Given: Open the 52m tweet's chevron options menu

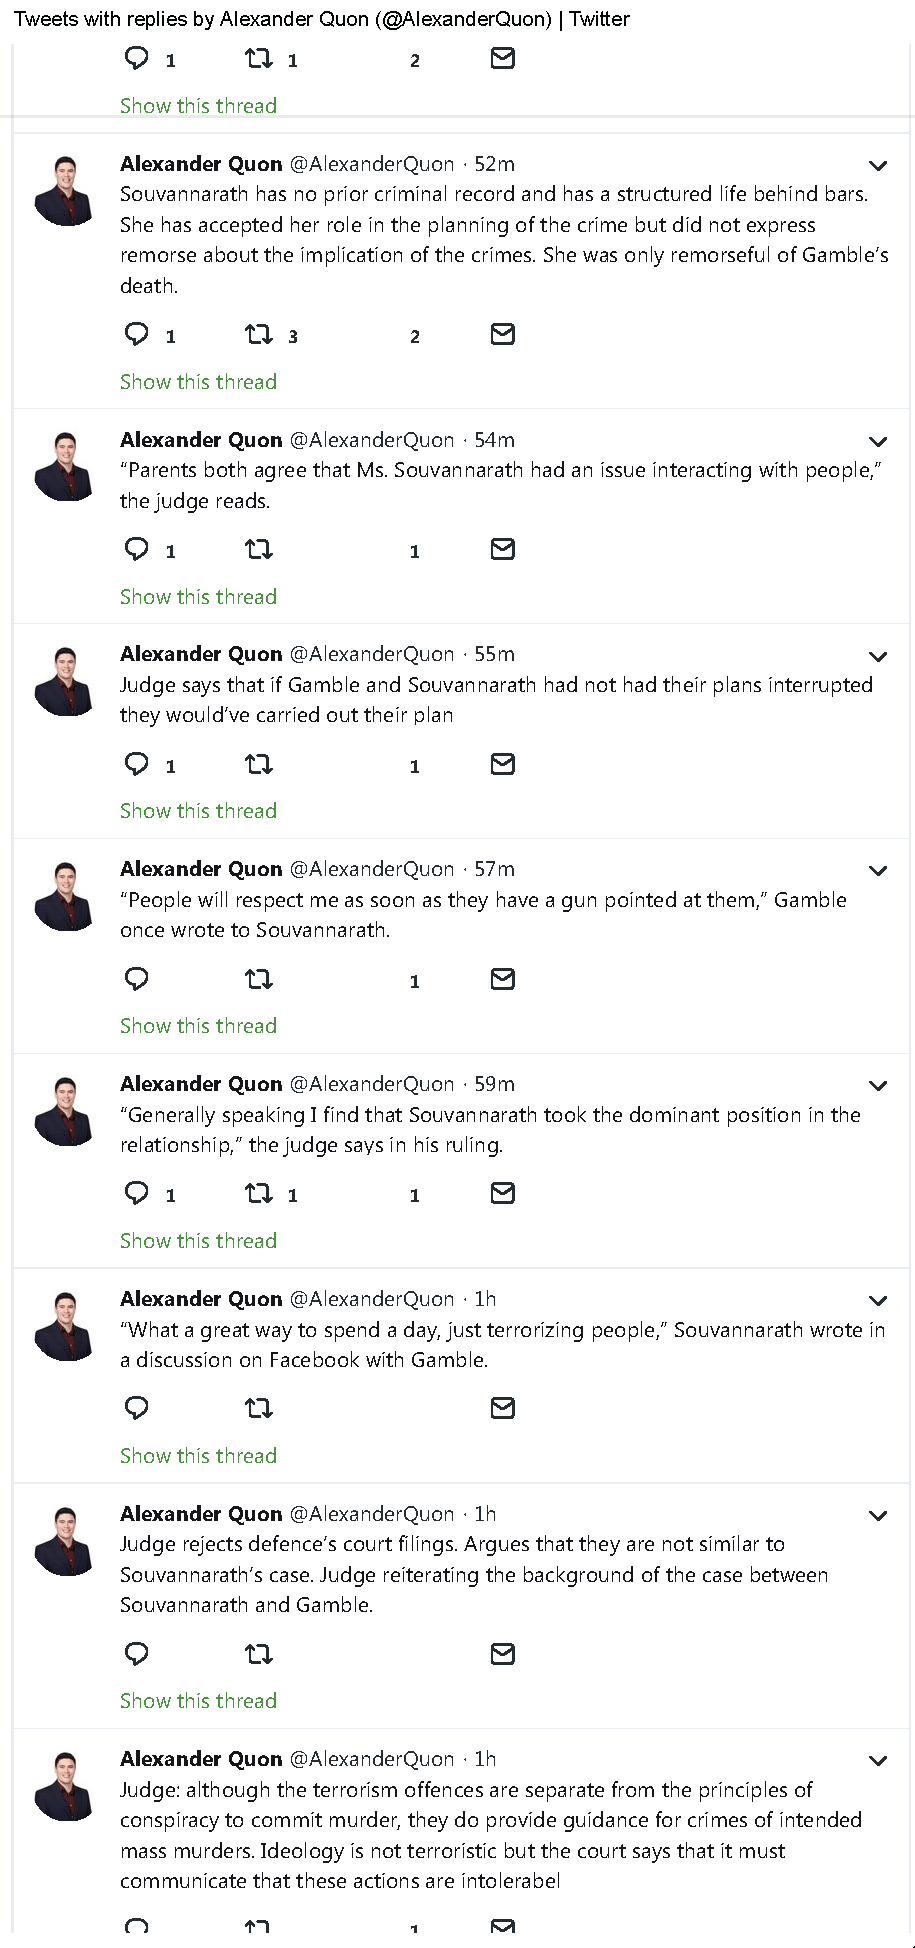Looking at the screenshot, I should pyautogui.click(x=878, y=166).
